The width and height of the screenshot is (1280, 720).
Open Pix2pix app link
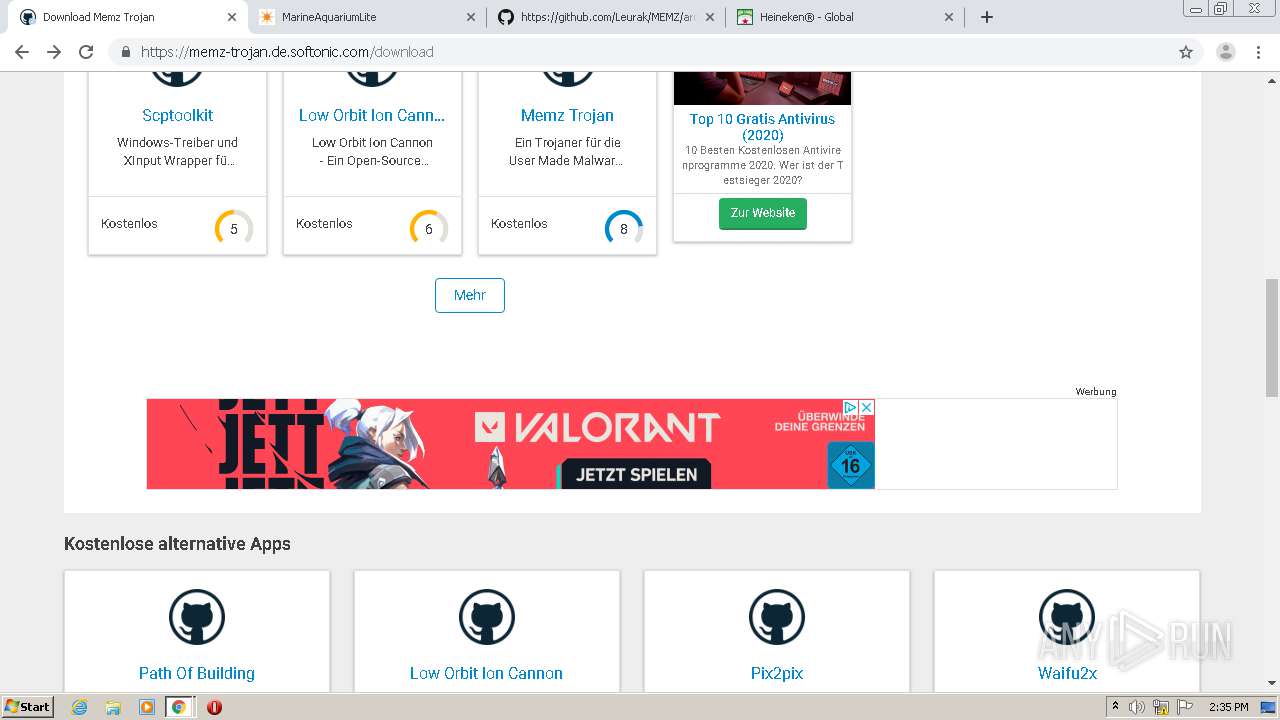pos(777,673)
